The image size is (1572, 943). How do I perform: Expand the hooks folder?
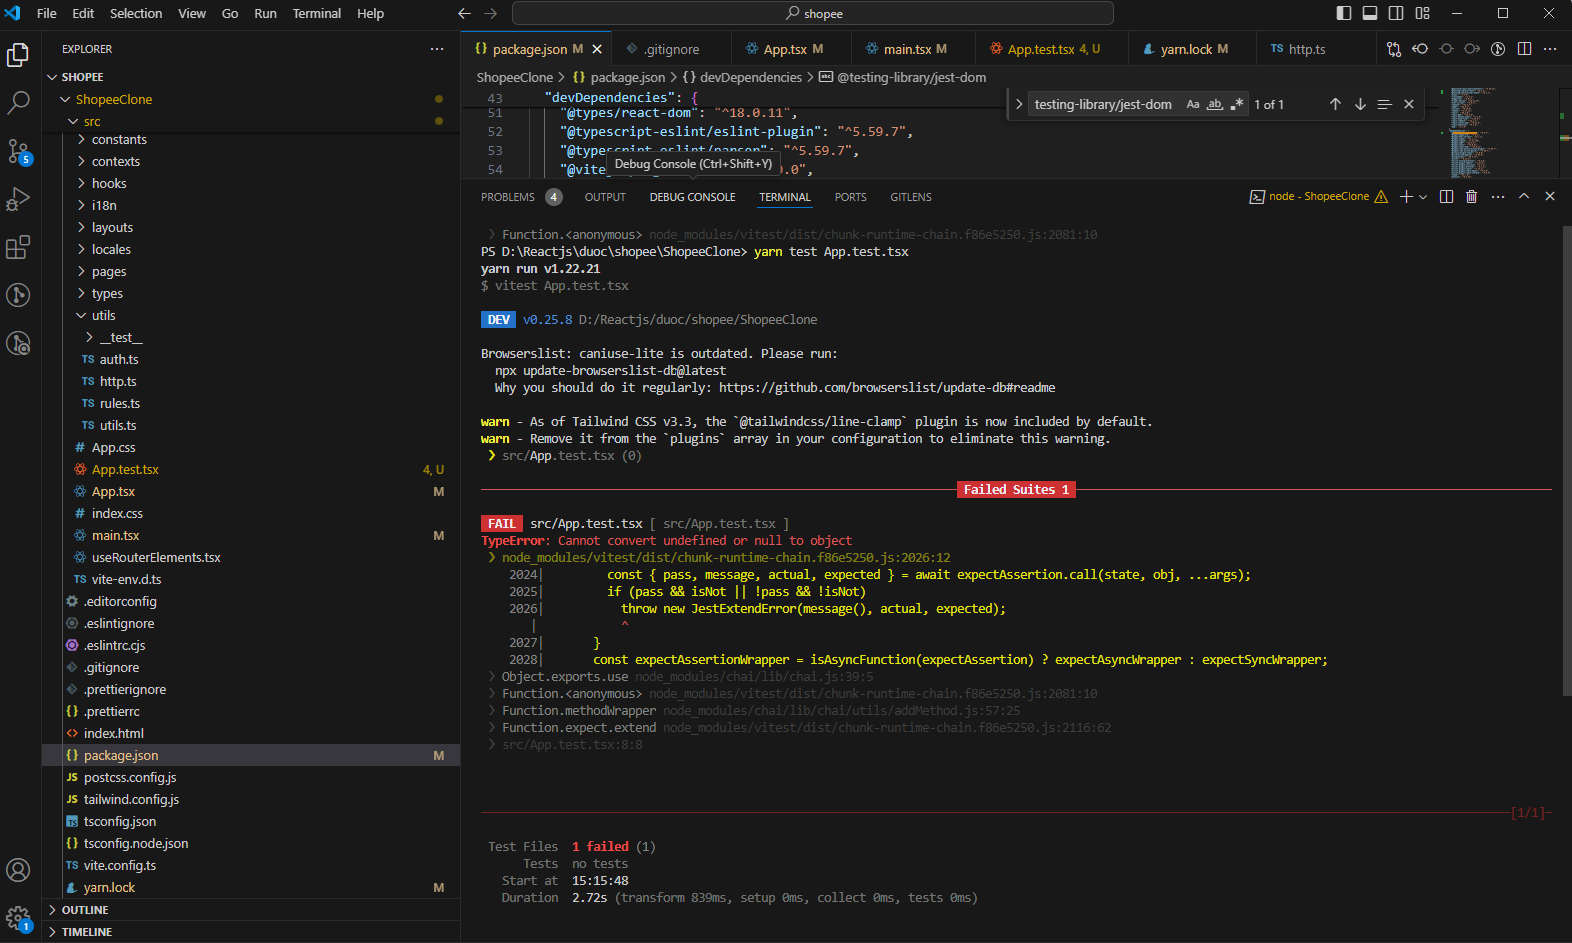[109, 183]
